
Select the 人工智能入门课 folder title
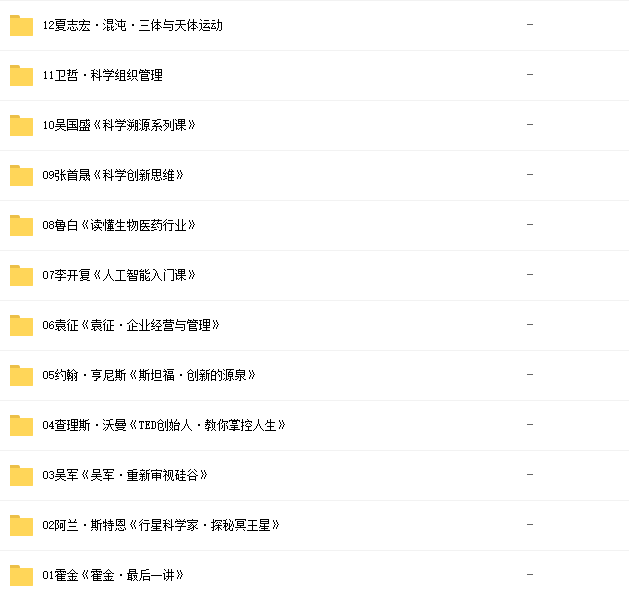[144, 275]
